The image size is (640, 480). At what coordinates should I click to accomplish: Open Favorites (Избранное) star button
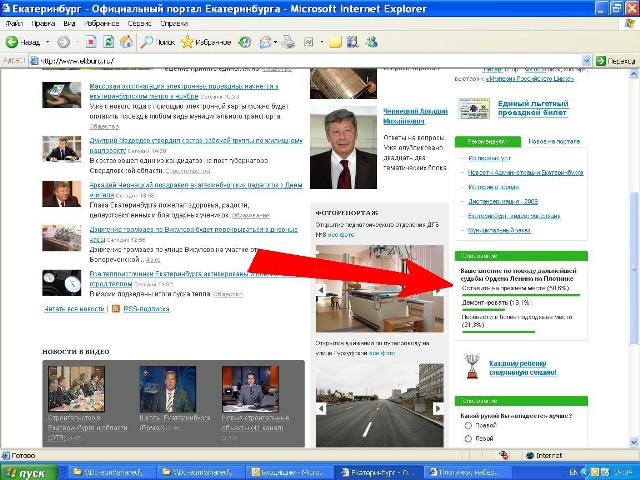point(206,42)
